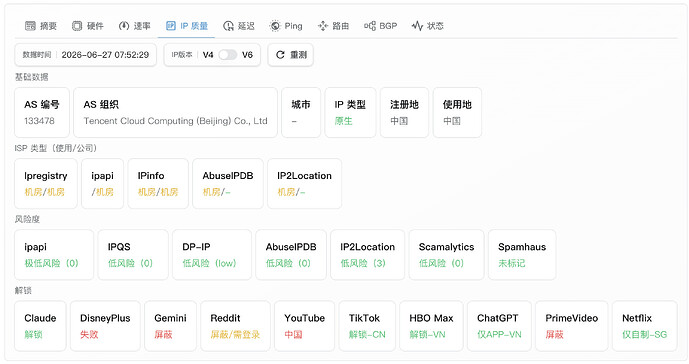Click the Scamalytics risk card
Screen dimensions: 689x364
point(446,255)
